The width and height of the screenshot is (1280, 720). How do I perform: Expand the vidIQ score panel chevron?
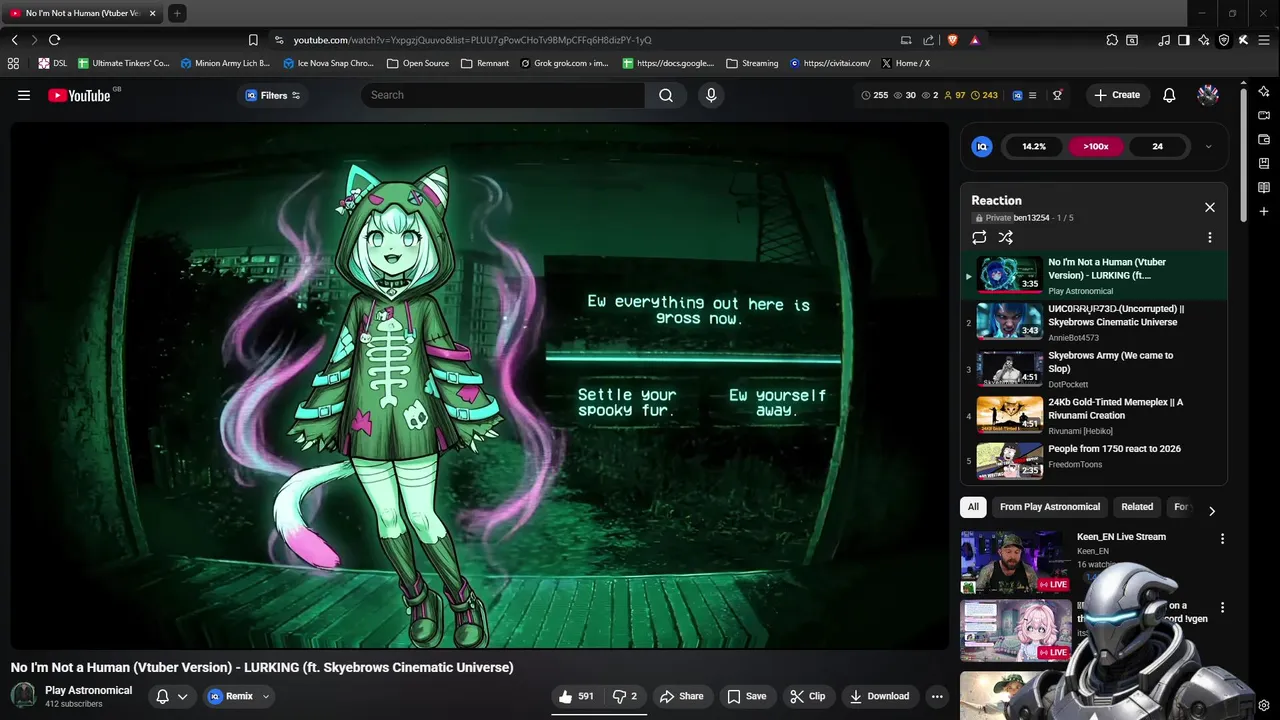(x=1208, y=146)
